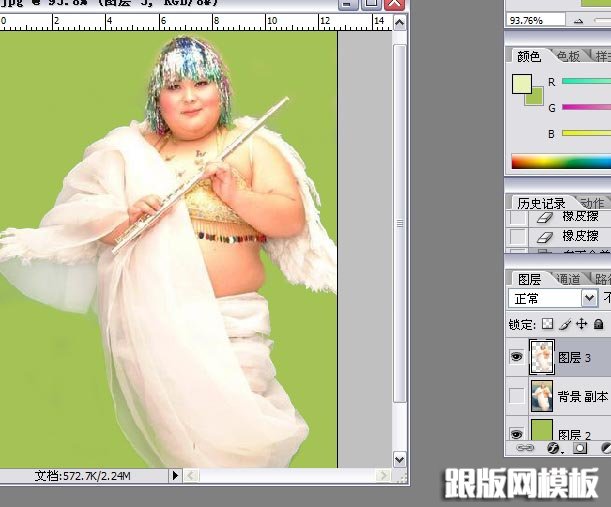This screenshot has height=507, width=611.
Task: Show the 背景 副本 layer visibility
Action: [x=516, y=396]
